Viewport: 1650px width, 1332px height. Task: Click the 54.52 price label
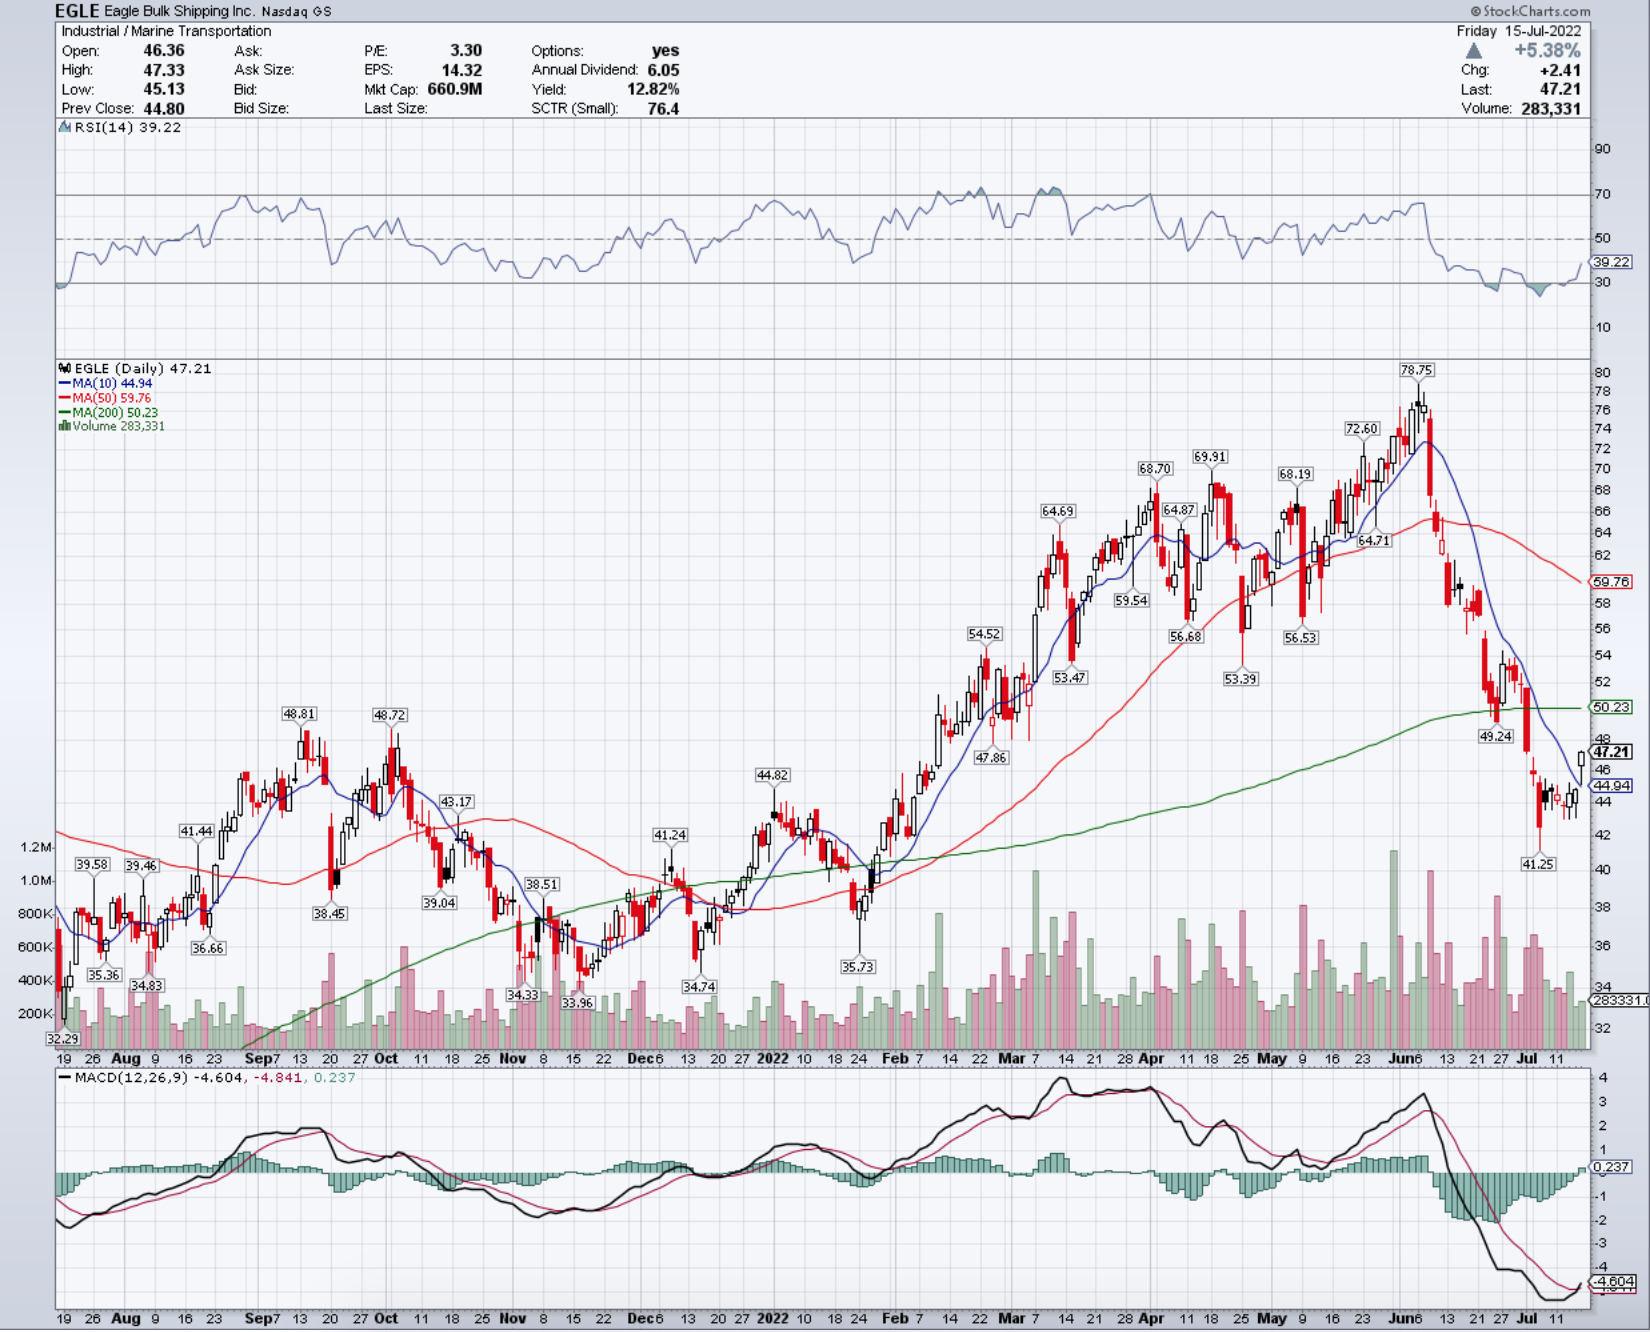tap(984, 634)
